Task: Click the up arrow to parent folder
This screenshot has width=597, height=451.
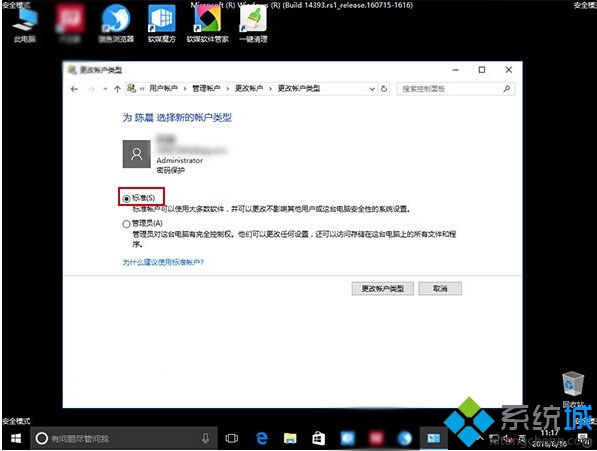Action: point(117,89)
